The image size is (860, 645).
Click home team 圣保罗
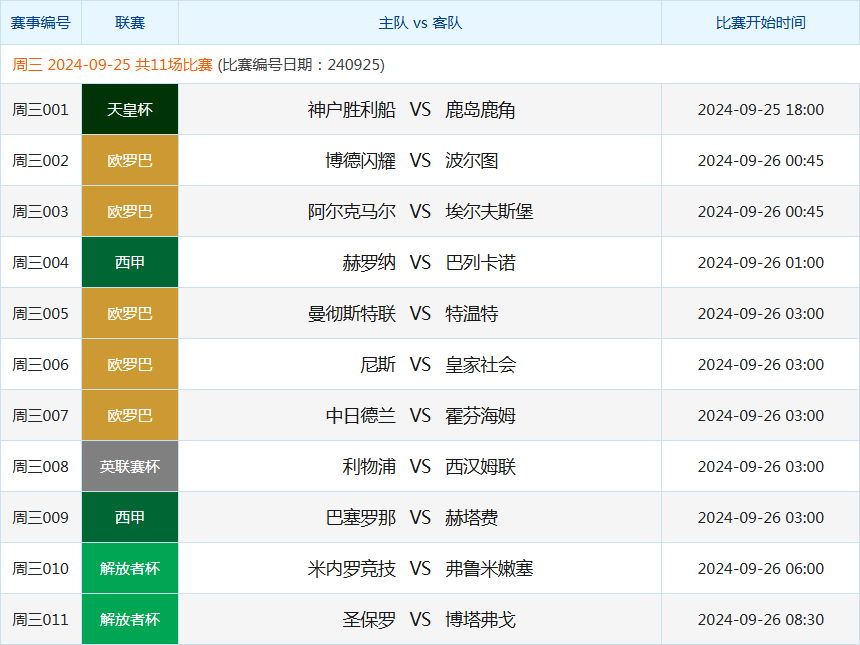tap(369, 620)
